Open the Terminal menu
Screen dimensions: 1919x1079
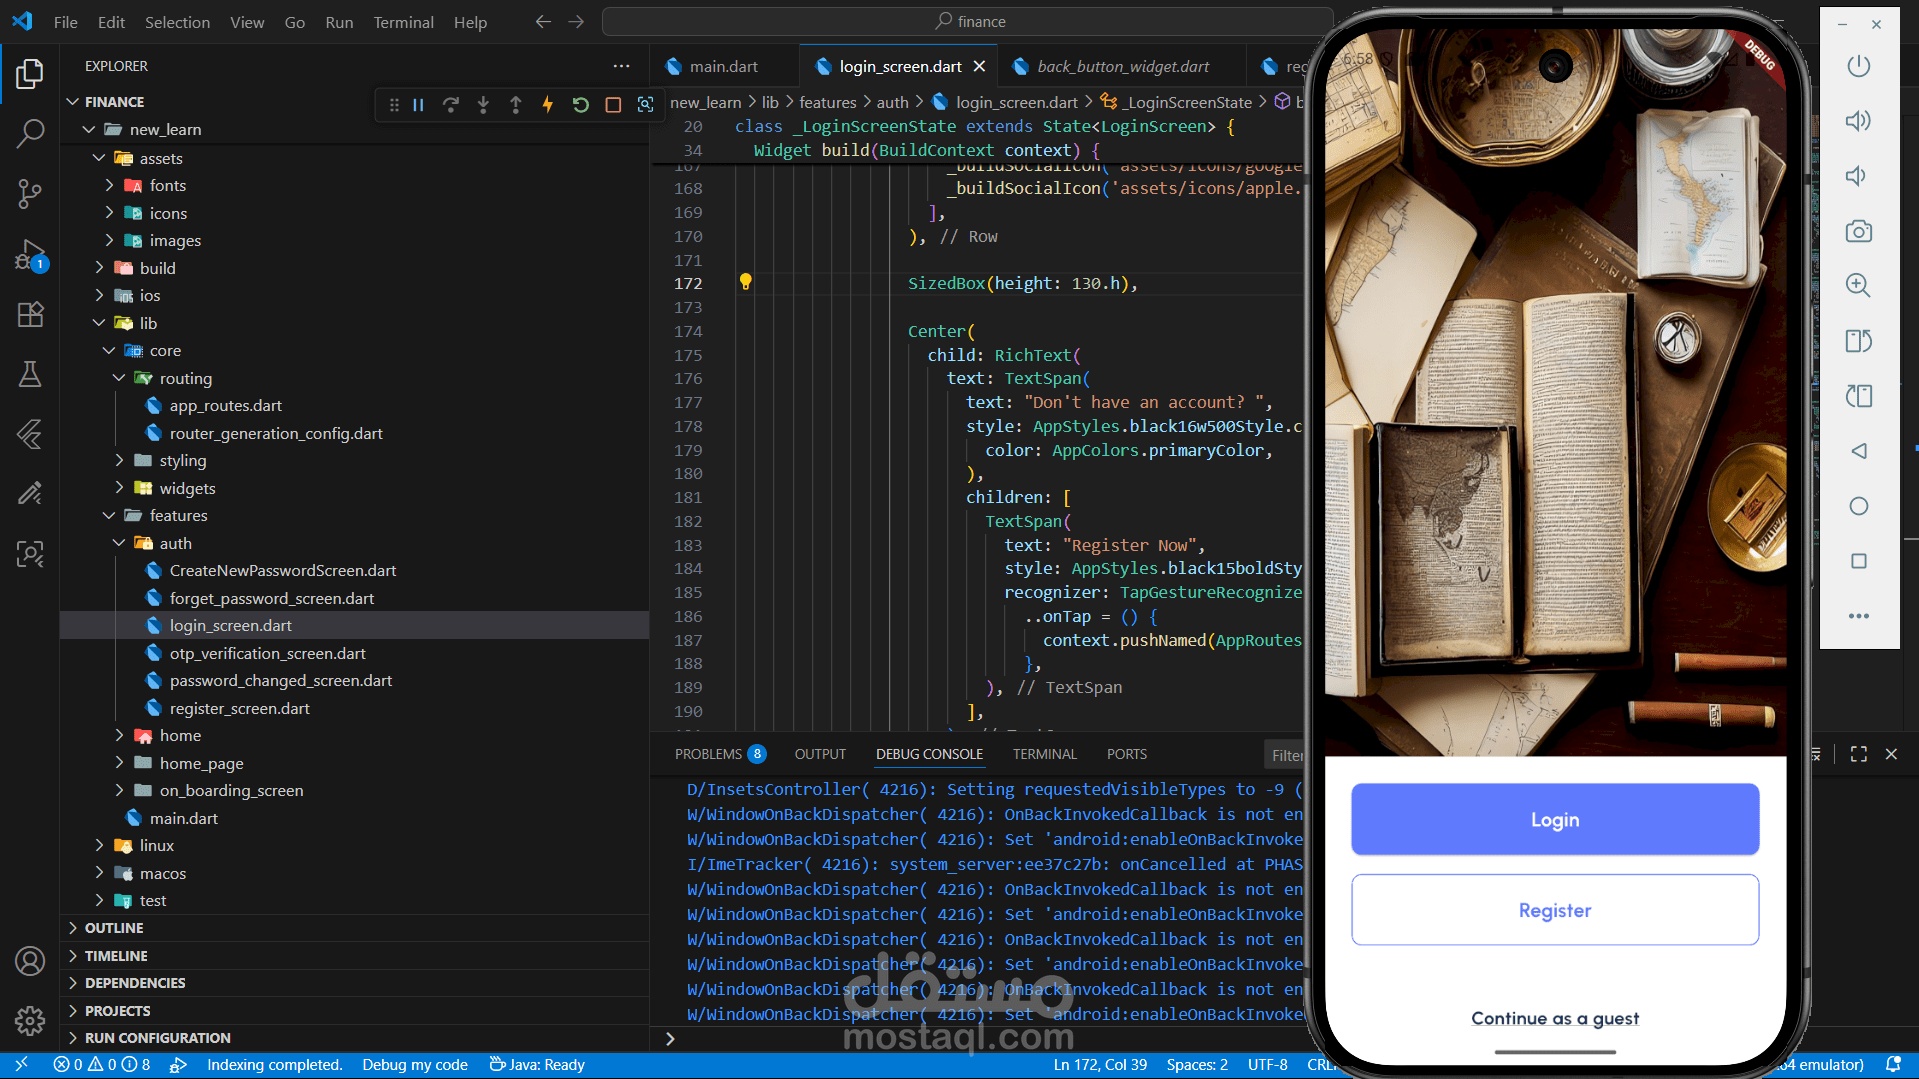pyautogui.click(x=403, y=22)
